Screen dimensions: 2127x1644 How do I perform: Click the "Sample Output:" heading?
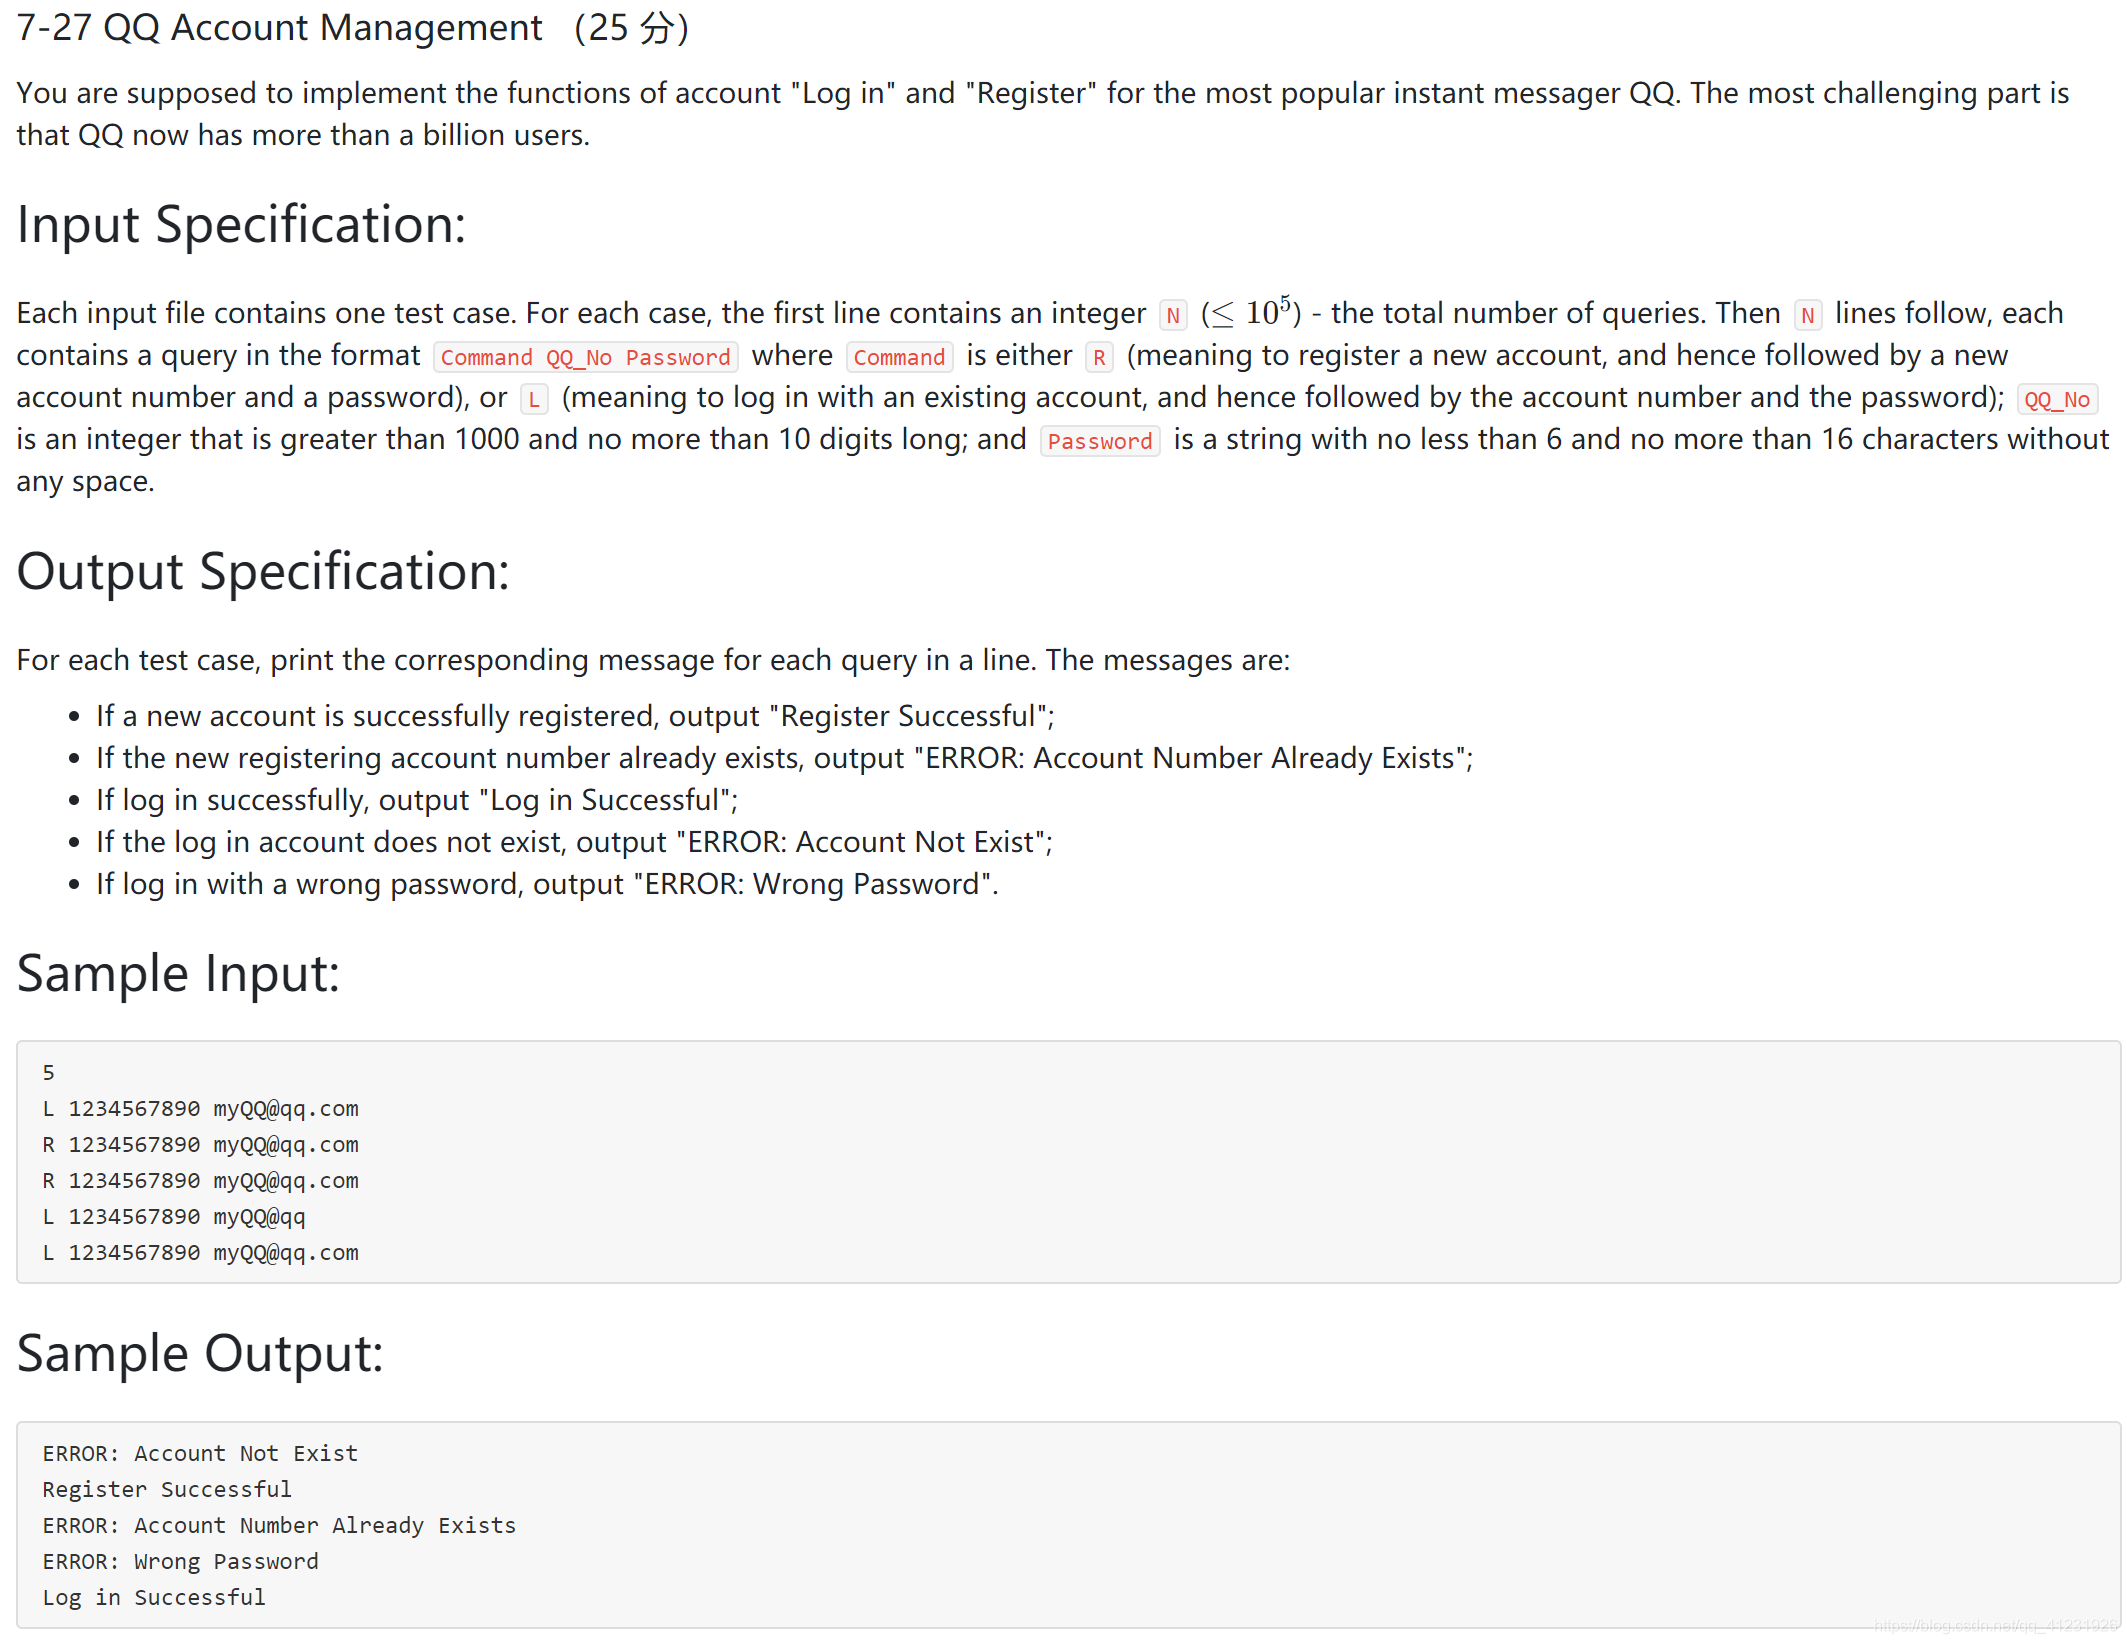click(x=200, y=1353)
